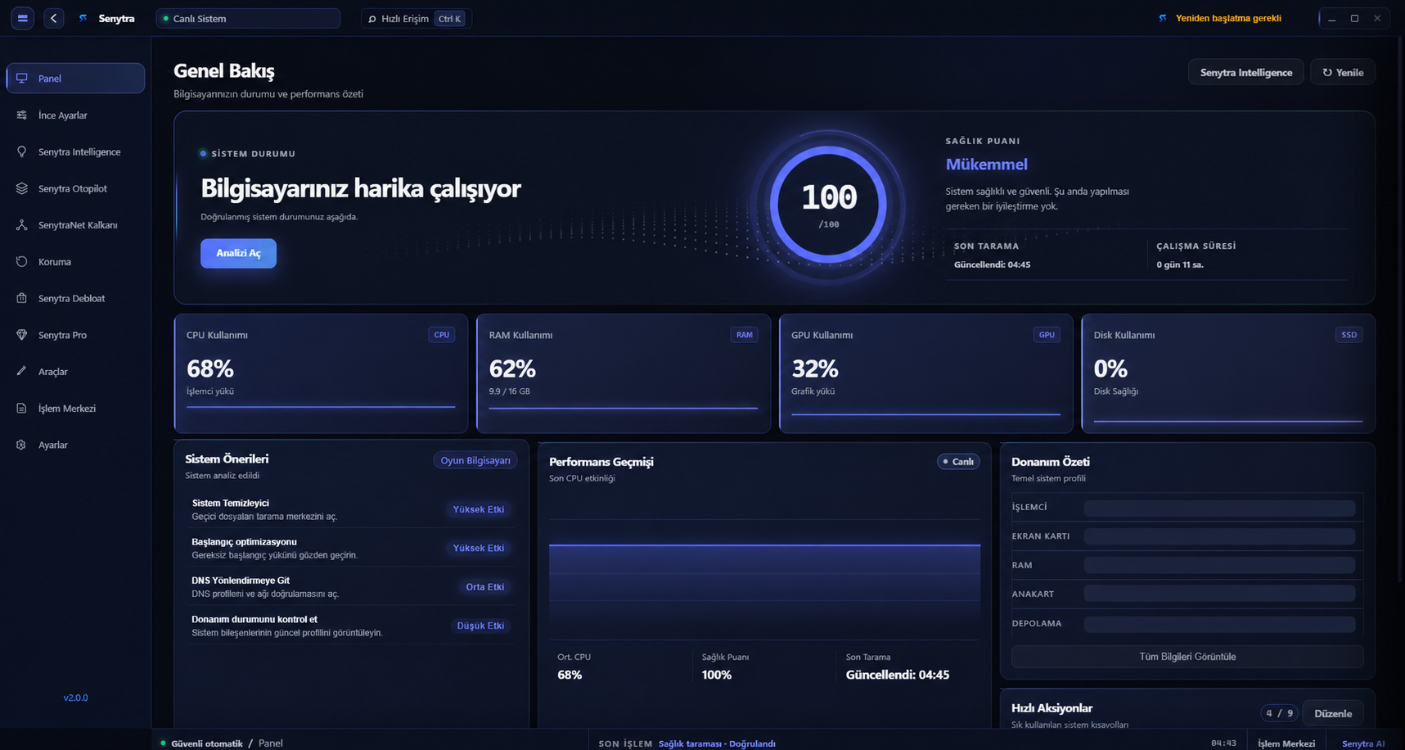Image resolution: width=1405 pixels, height=750 pixels.
Task: Click the restart-required Senytra icon in title bar
Action: point(1162,18)
